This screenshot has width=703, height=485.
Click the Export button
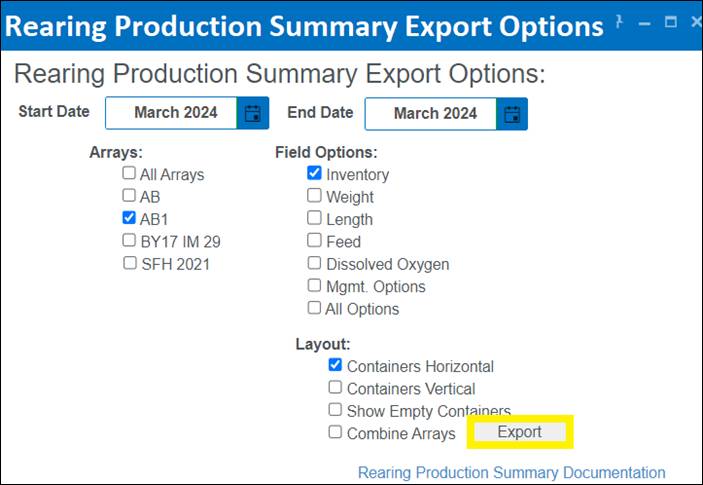coord(519,432)
